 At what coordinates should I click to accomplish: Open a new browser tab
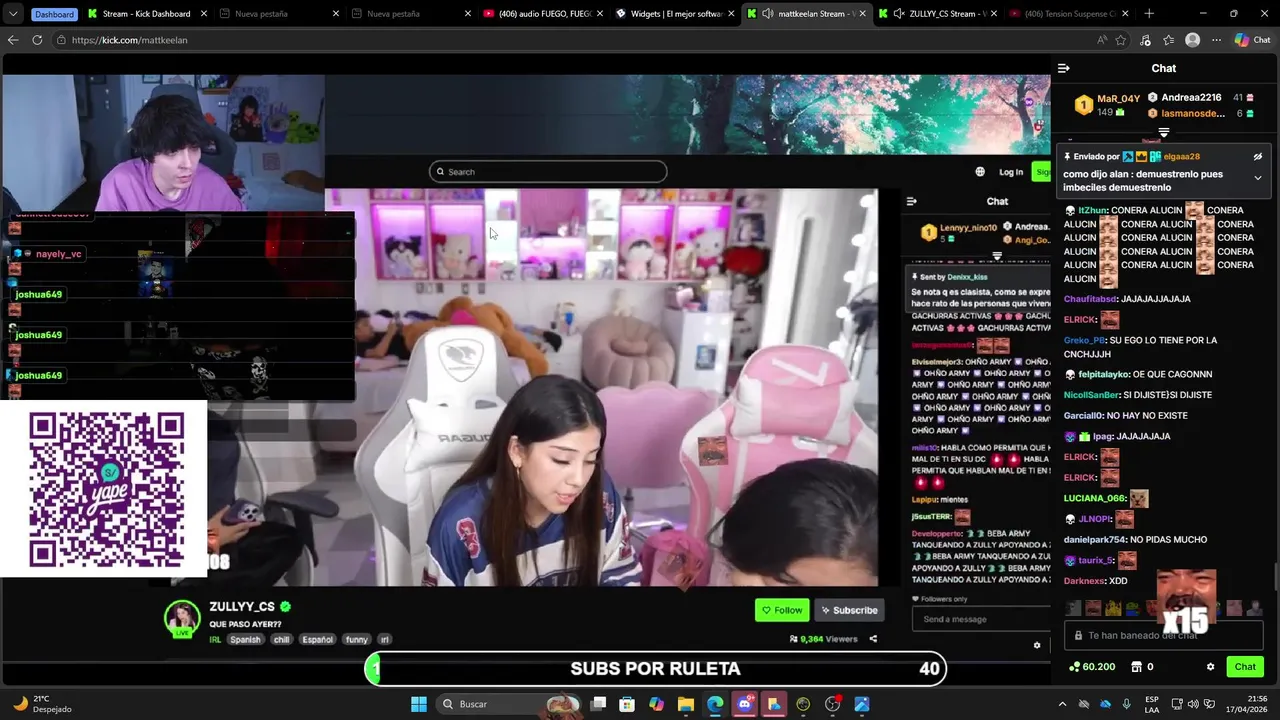pyautogui.click(x=1149, y=14)
